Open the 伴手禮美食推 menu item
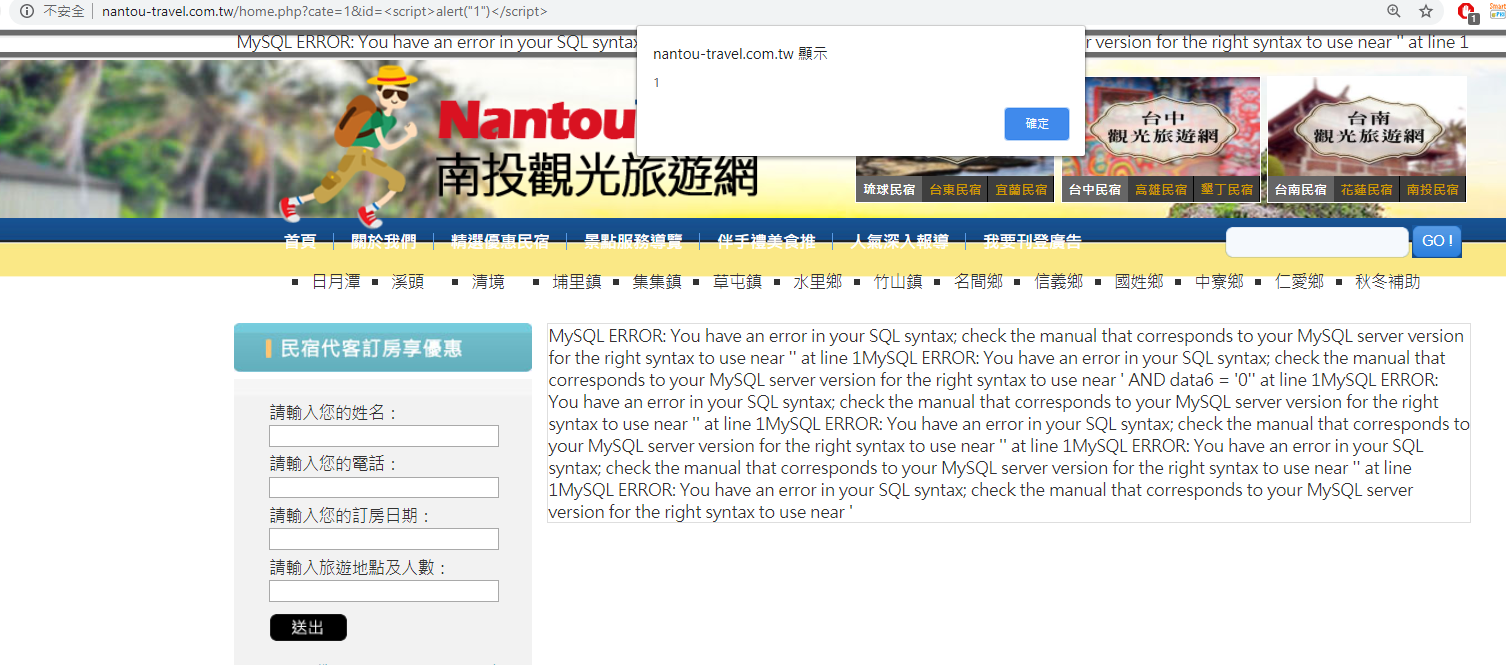The height and width of the screenshot is (665, 1506). click(x=766, y=241)
